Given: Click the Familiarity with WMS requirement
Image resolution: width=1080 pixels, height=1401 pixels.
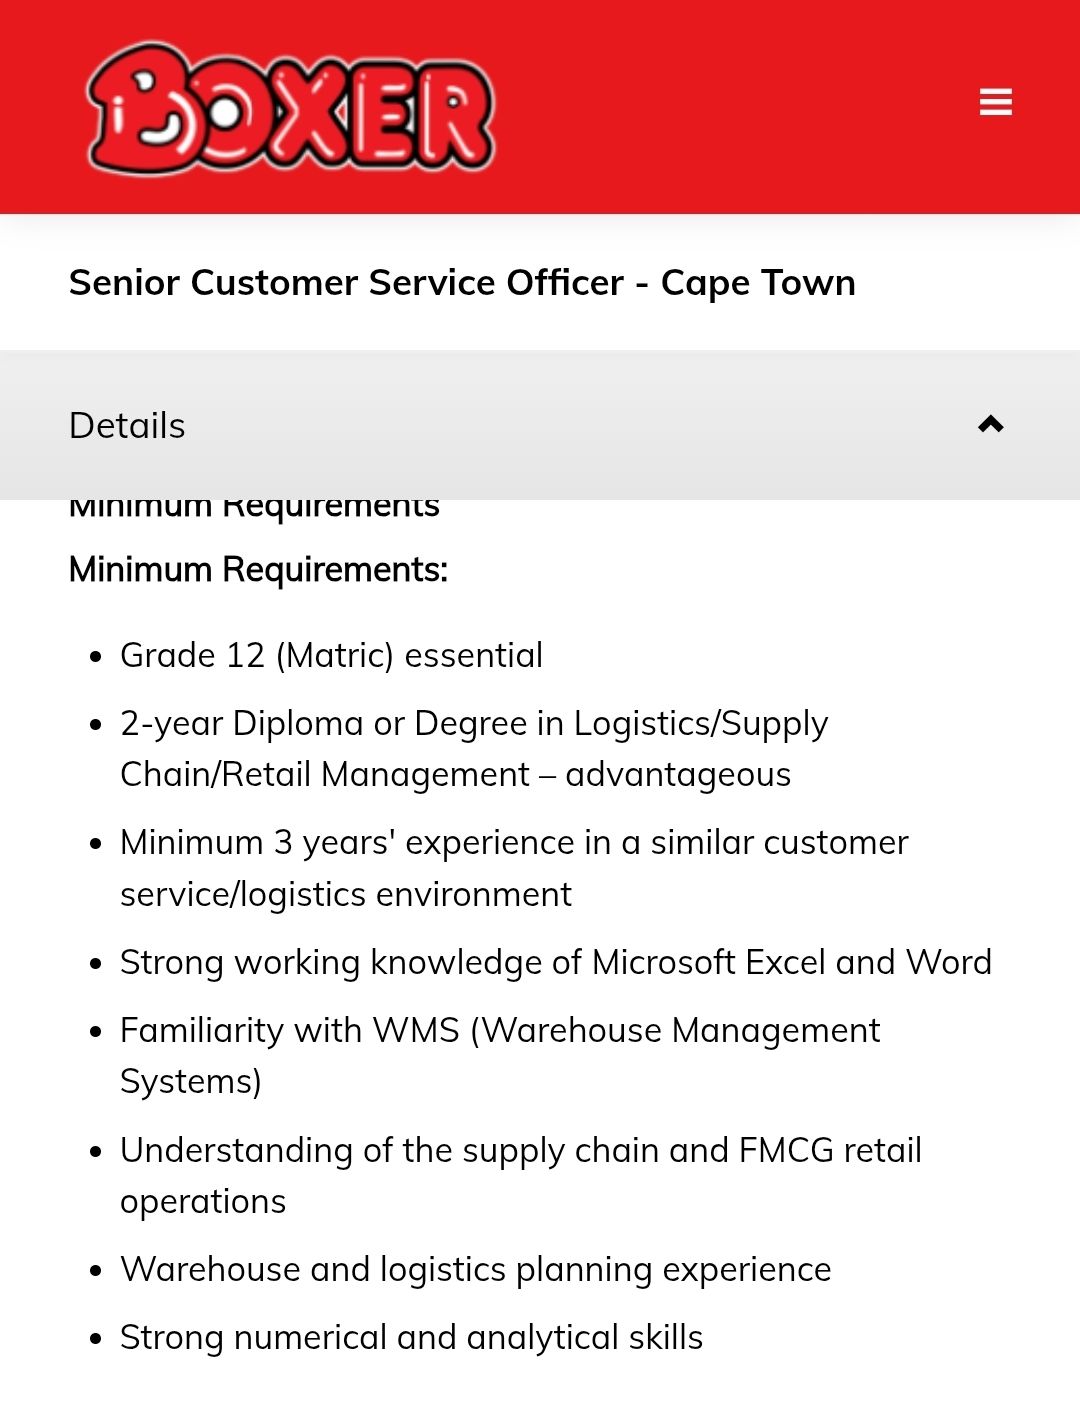Looking at the screenshot, I should coord(500,1056).
